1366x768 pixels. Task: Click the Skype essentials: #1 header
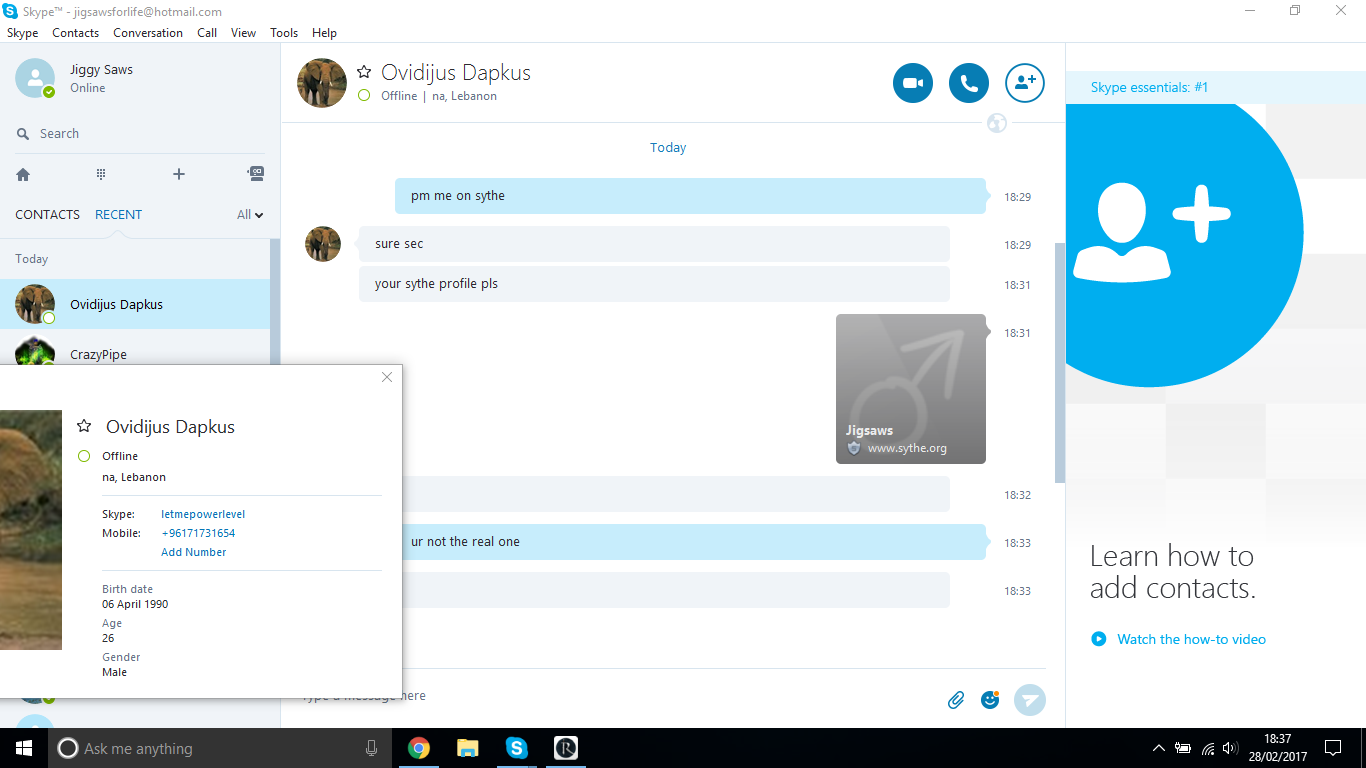click(x=1149, y=87)
